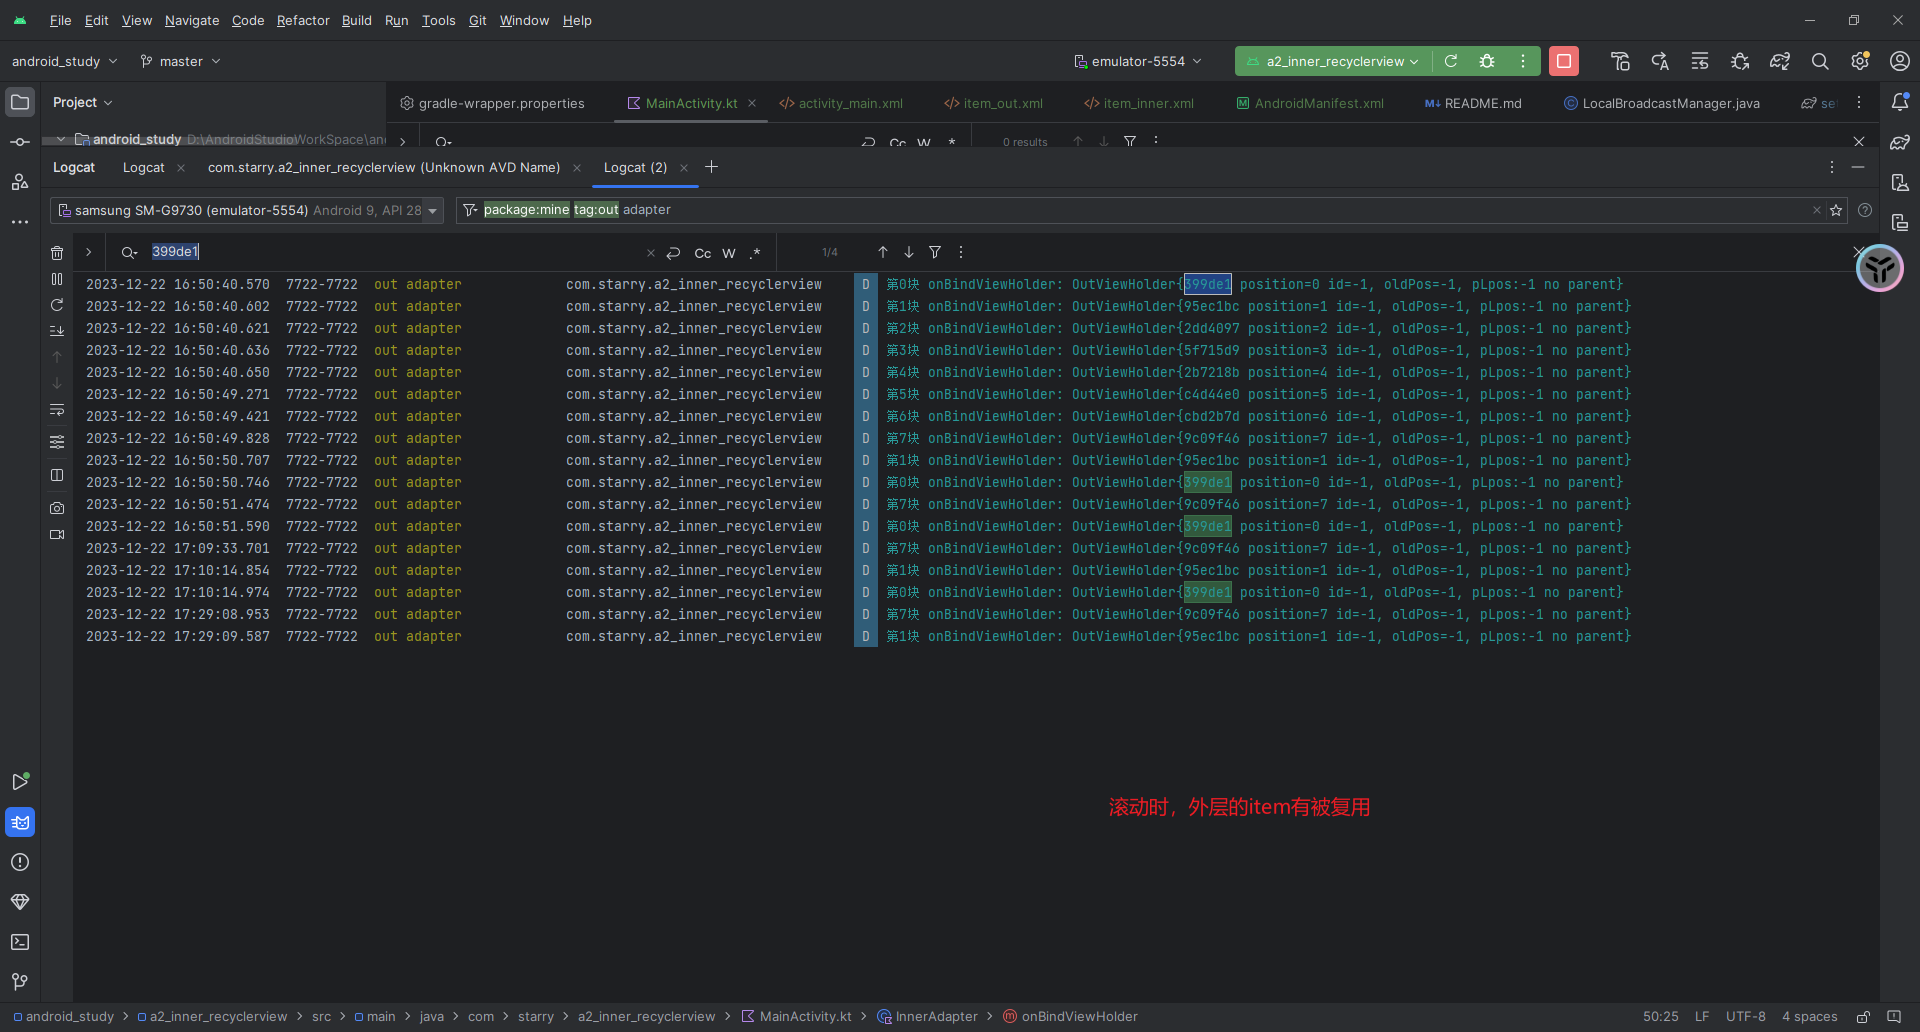Expand Project view selector dropdown
1920x1032 pixels.
pos(83,102)
